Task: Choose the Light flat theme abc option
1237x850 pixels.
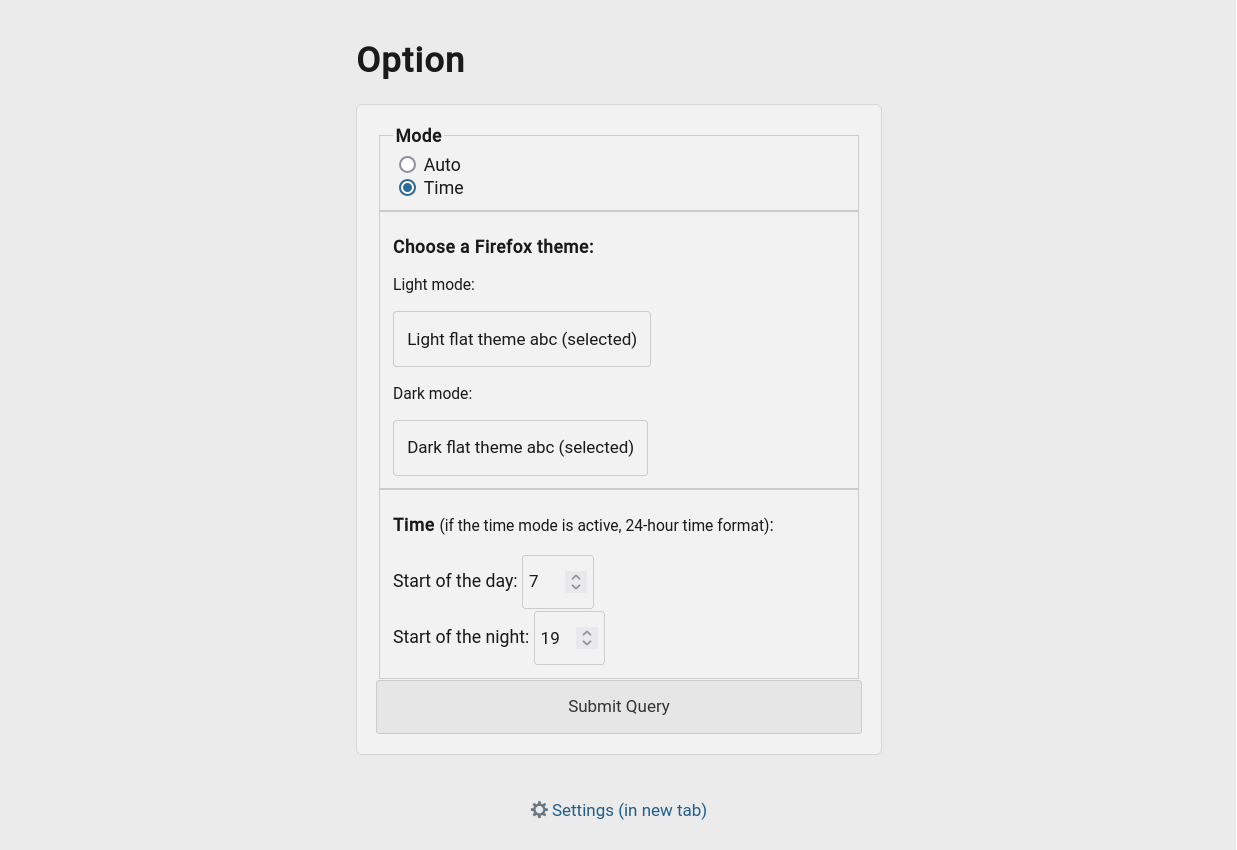Action: pyautogui.click(x=522, y=339)
